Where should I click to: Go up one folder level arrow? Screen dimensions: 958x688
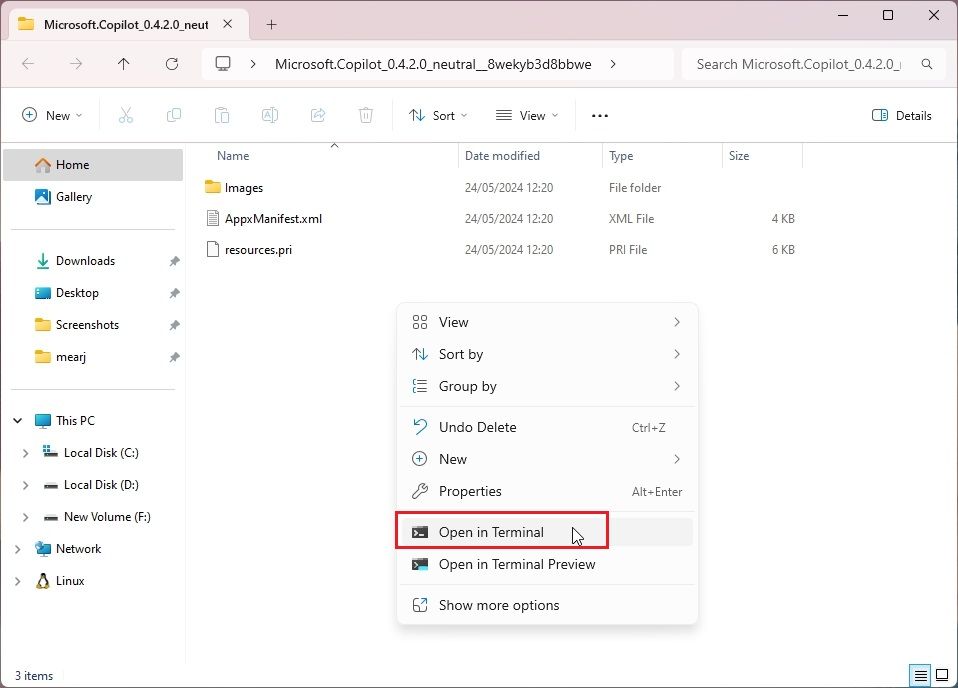pos(123,64)
